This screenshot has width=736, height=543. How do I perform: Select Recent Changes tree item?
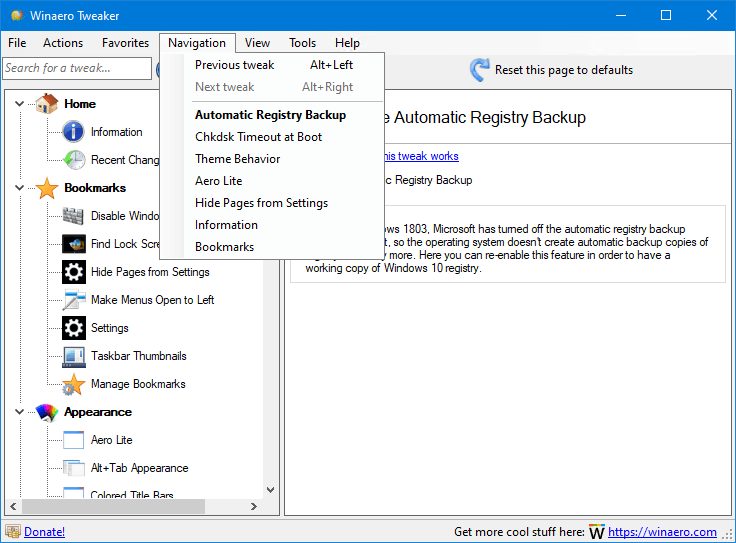pyautogui.click(x=125, y=160)
